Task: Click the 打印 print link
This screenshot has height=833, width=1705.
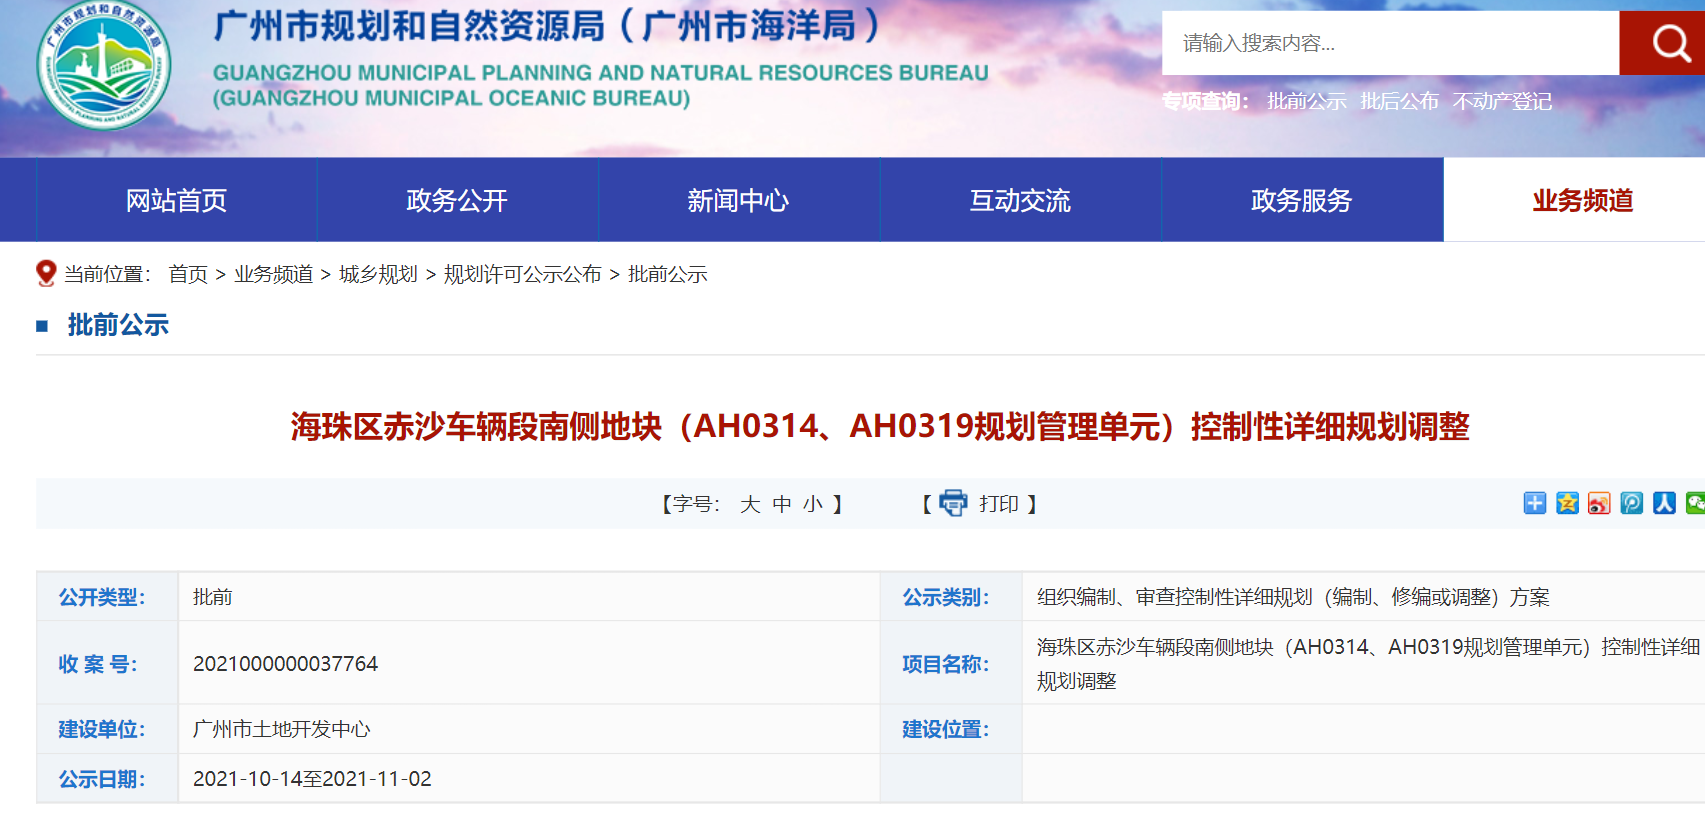Action: tap(999, 504)
